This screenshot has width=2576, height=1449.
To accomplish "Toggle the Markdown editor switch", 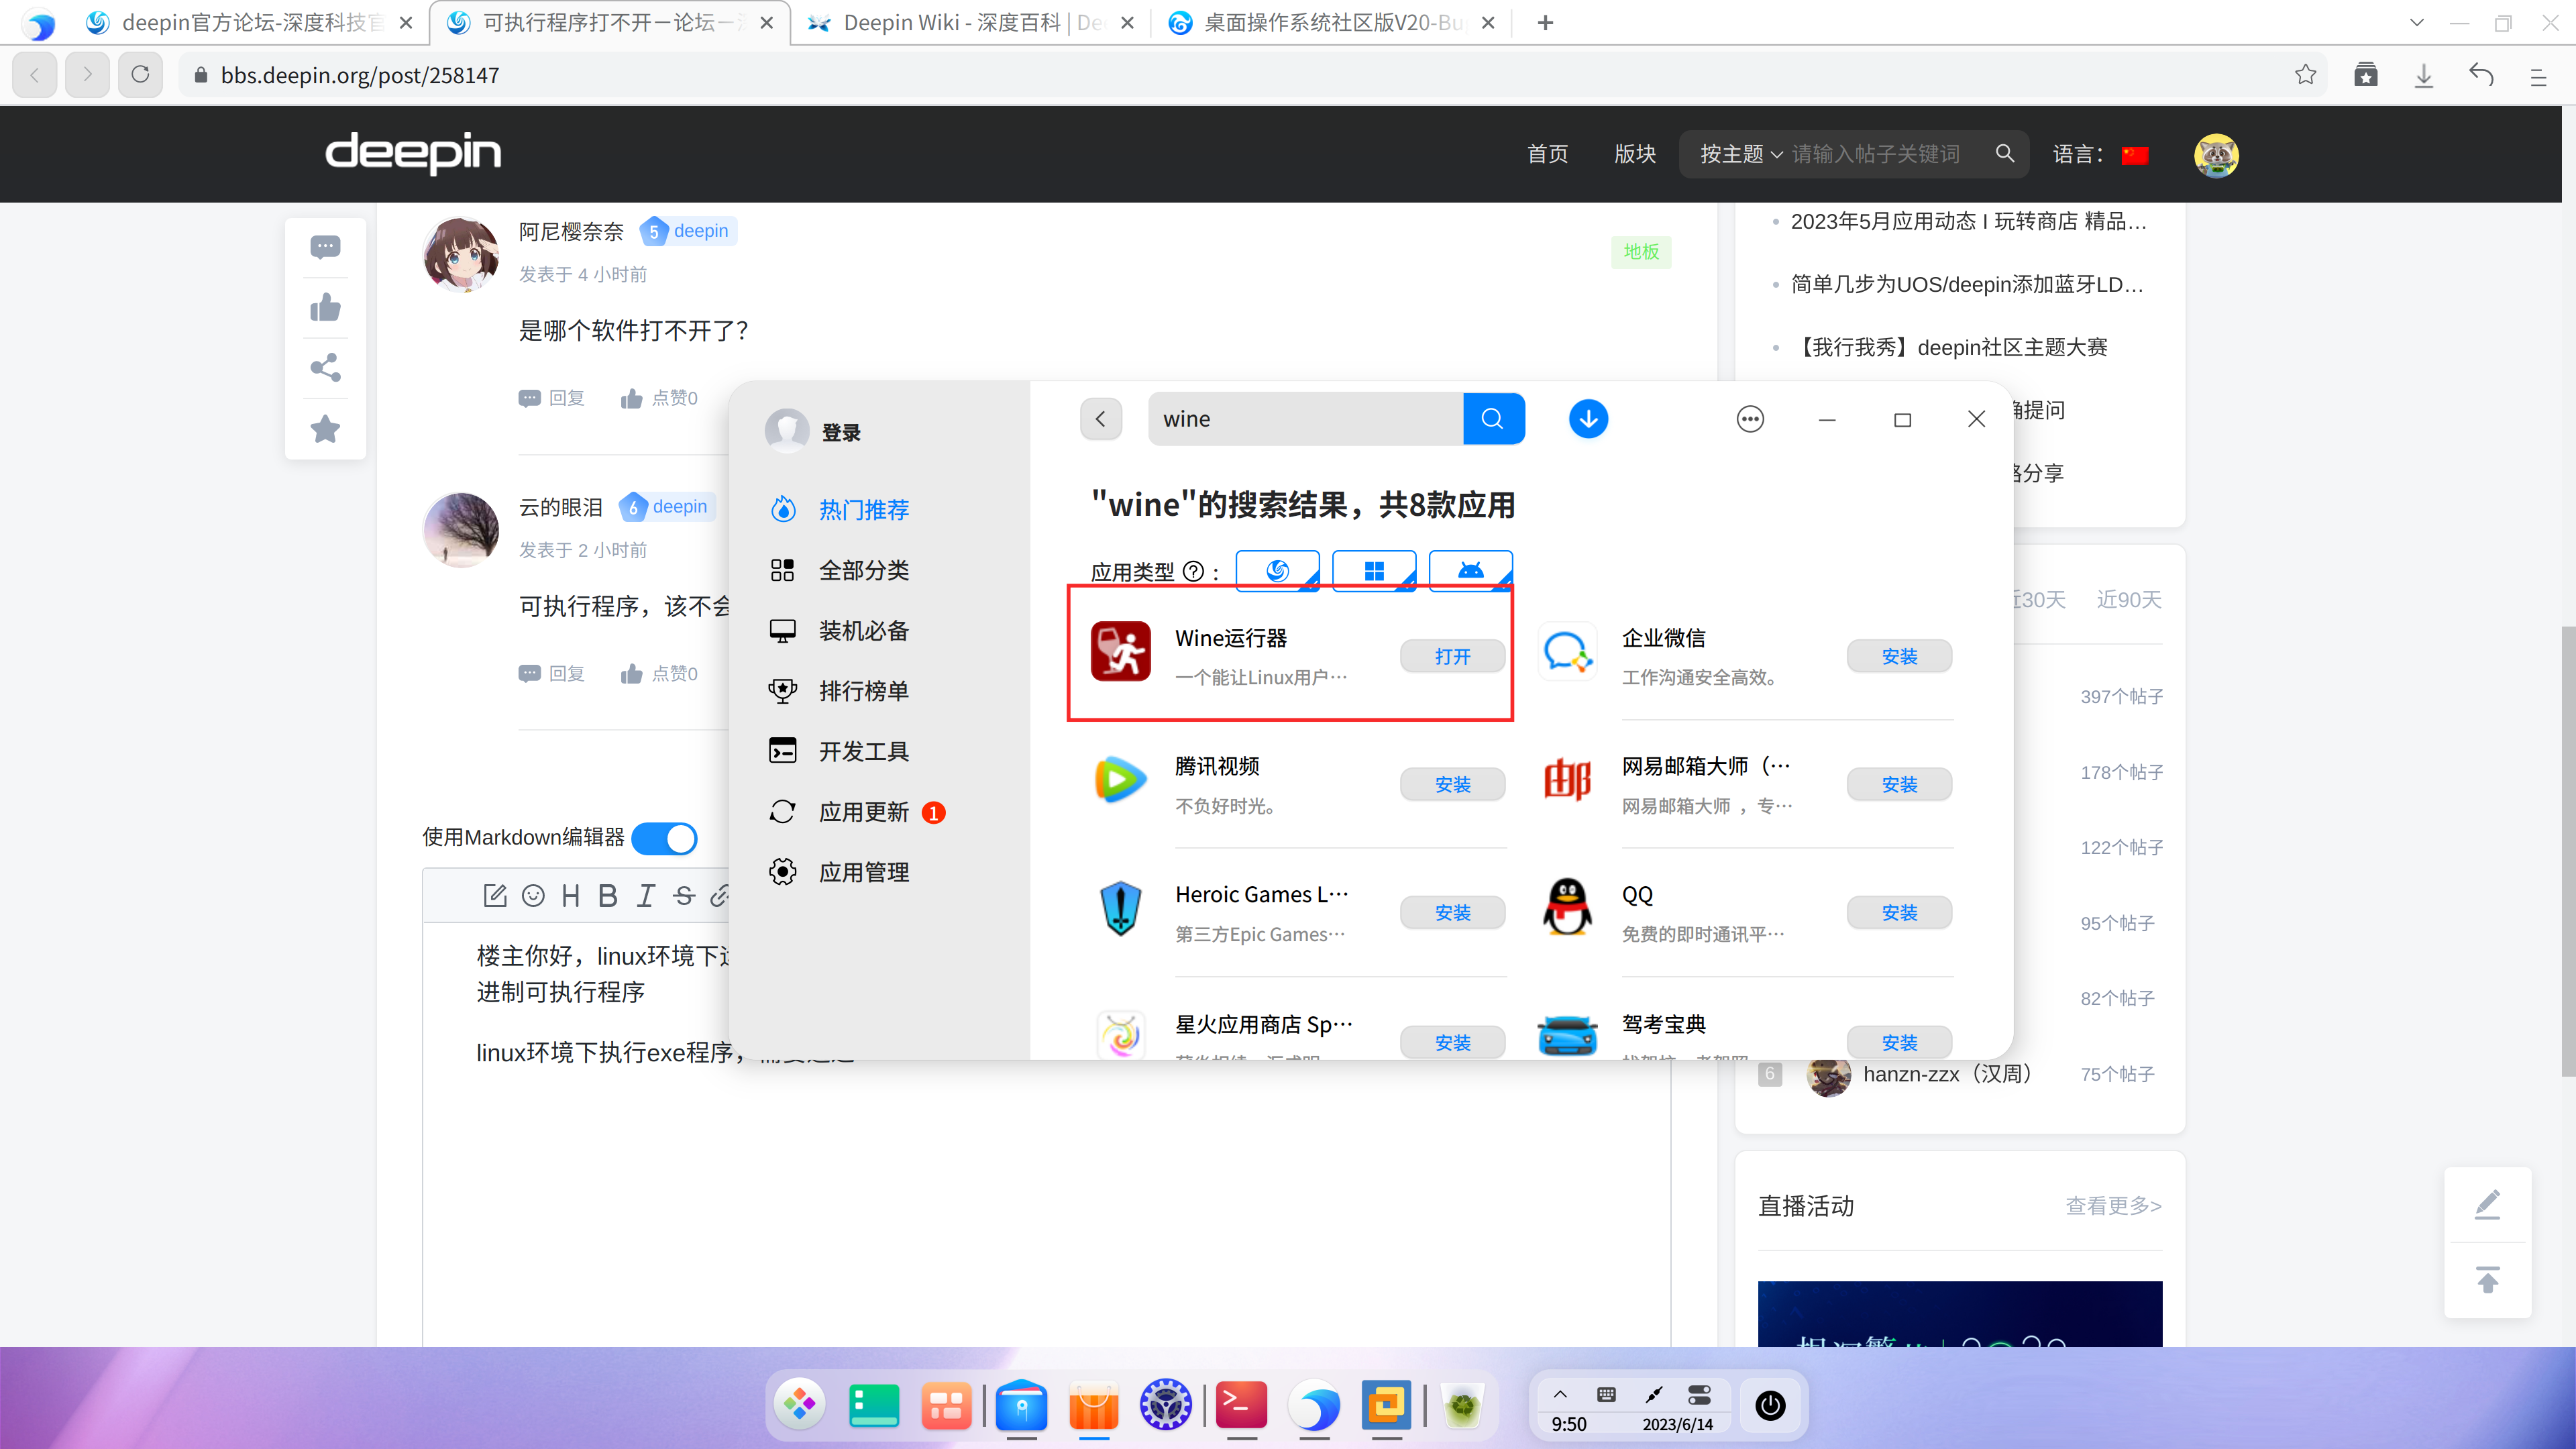I will (x=665, y=838).
